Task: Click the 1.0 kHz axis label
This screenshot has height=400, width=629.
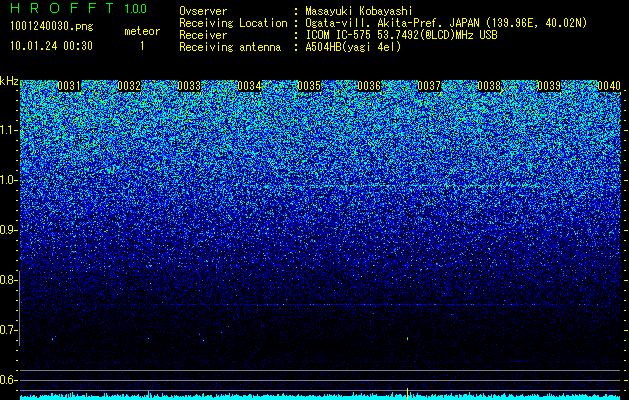Action: click(x=7, y=180)
